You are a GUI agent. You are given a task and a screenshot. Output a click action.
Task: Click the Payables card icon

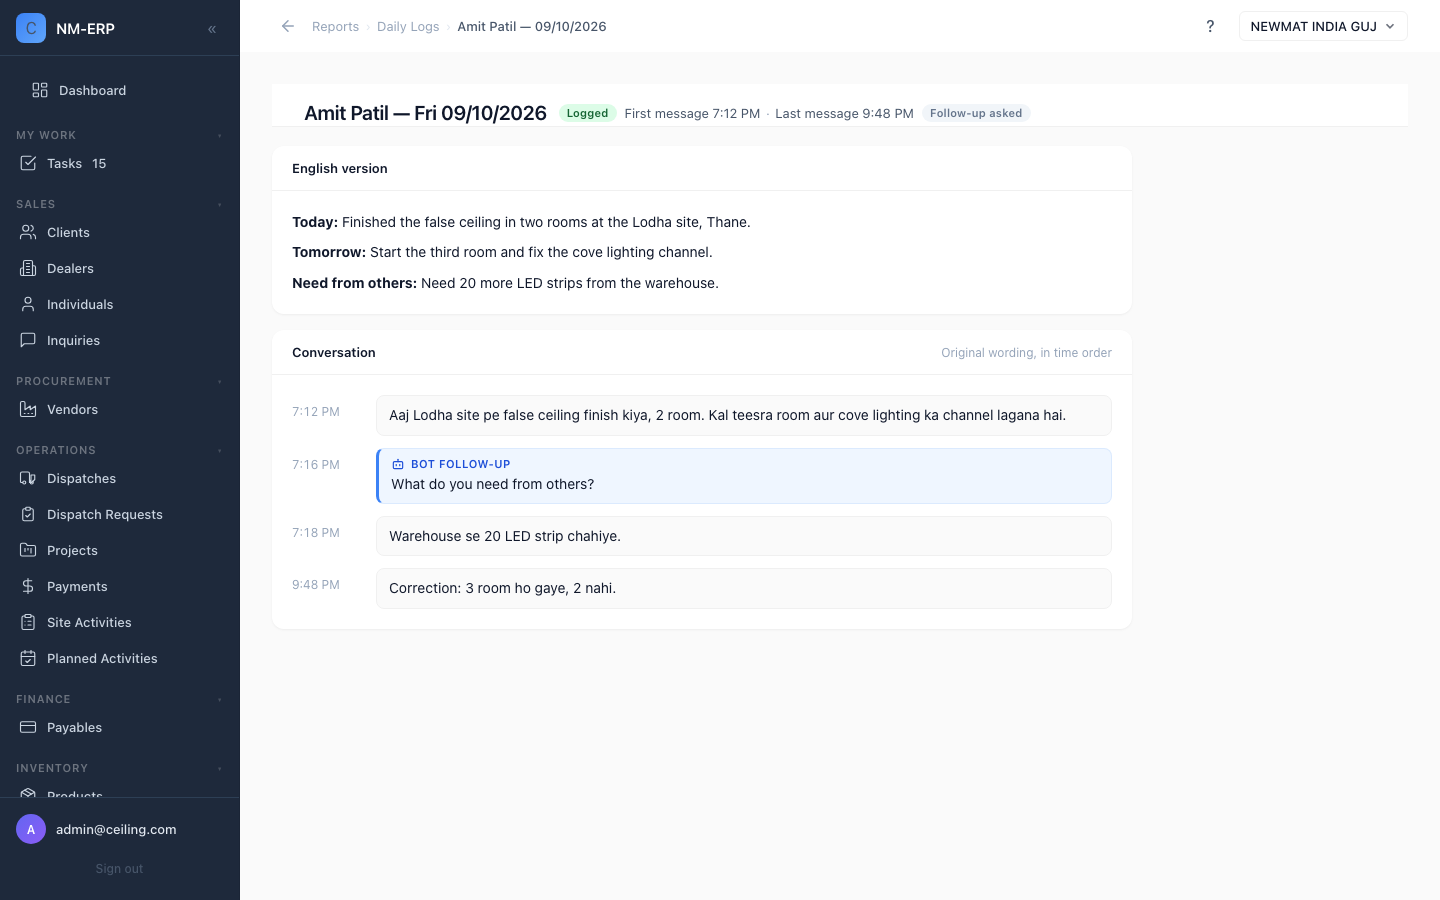[x=28, y=727]
